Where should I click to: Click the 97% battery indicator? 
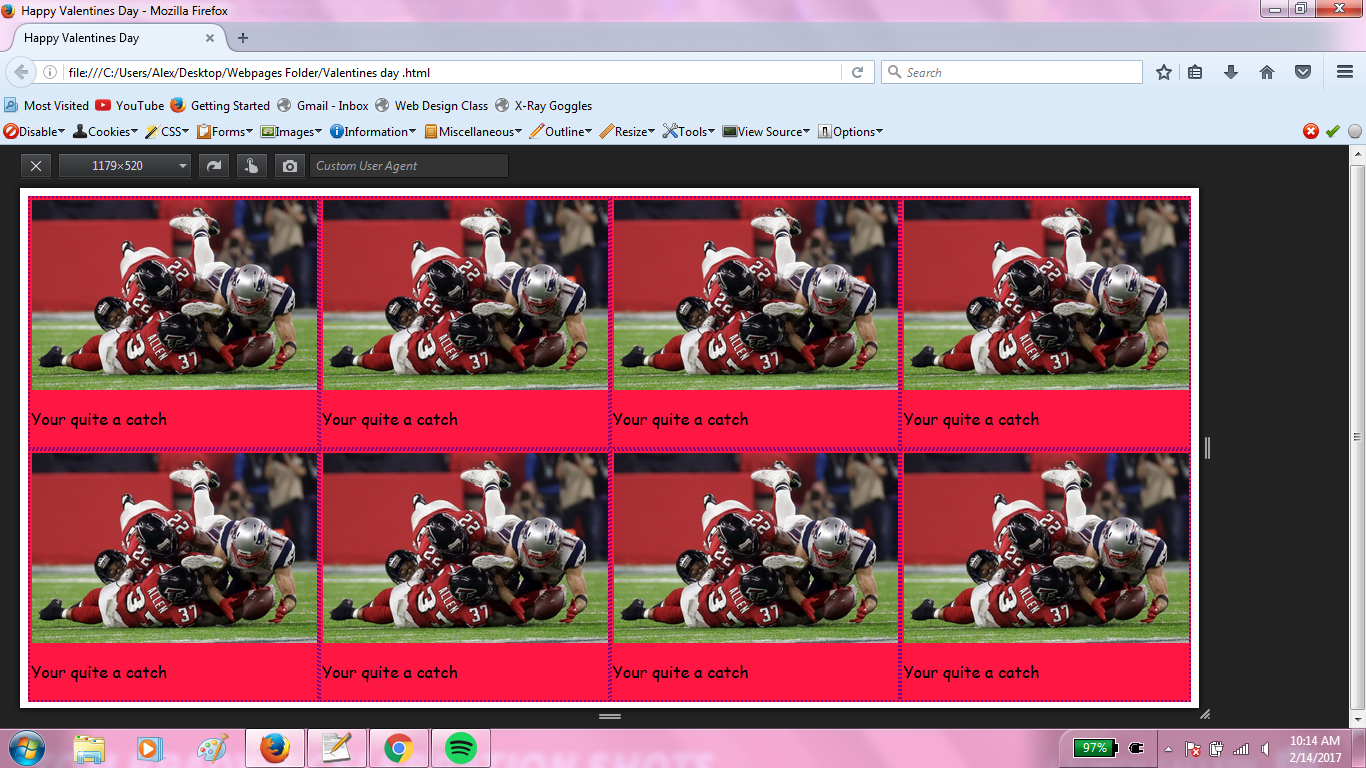coord(1096,748)
